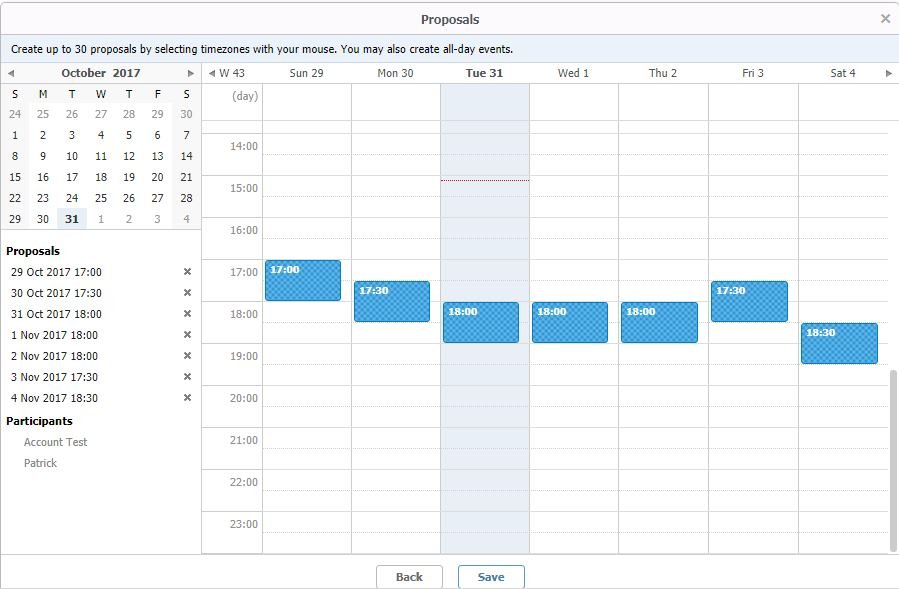Close the Proposals dialog
This screenshot has width=899, height=589.
point(885,19)
